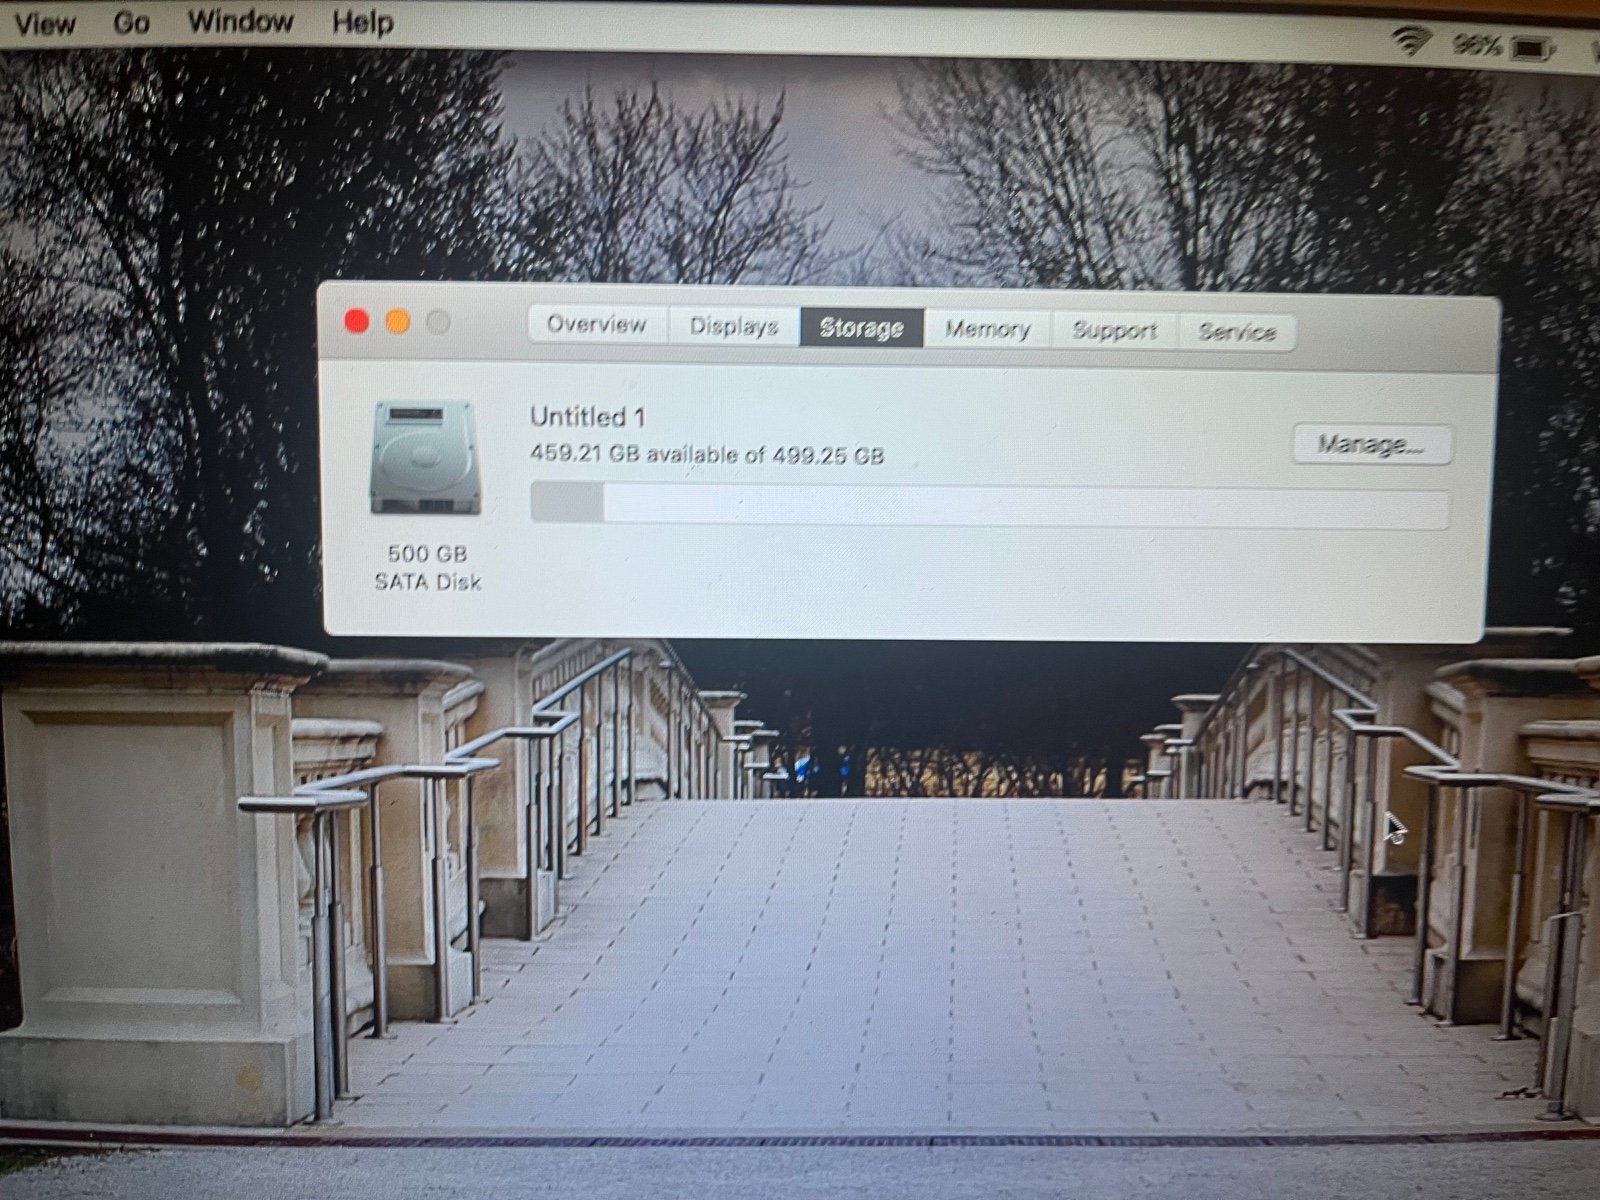Click the Manage... button

[1371, 444]
